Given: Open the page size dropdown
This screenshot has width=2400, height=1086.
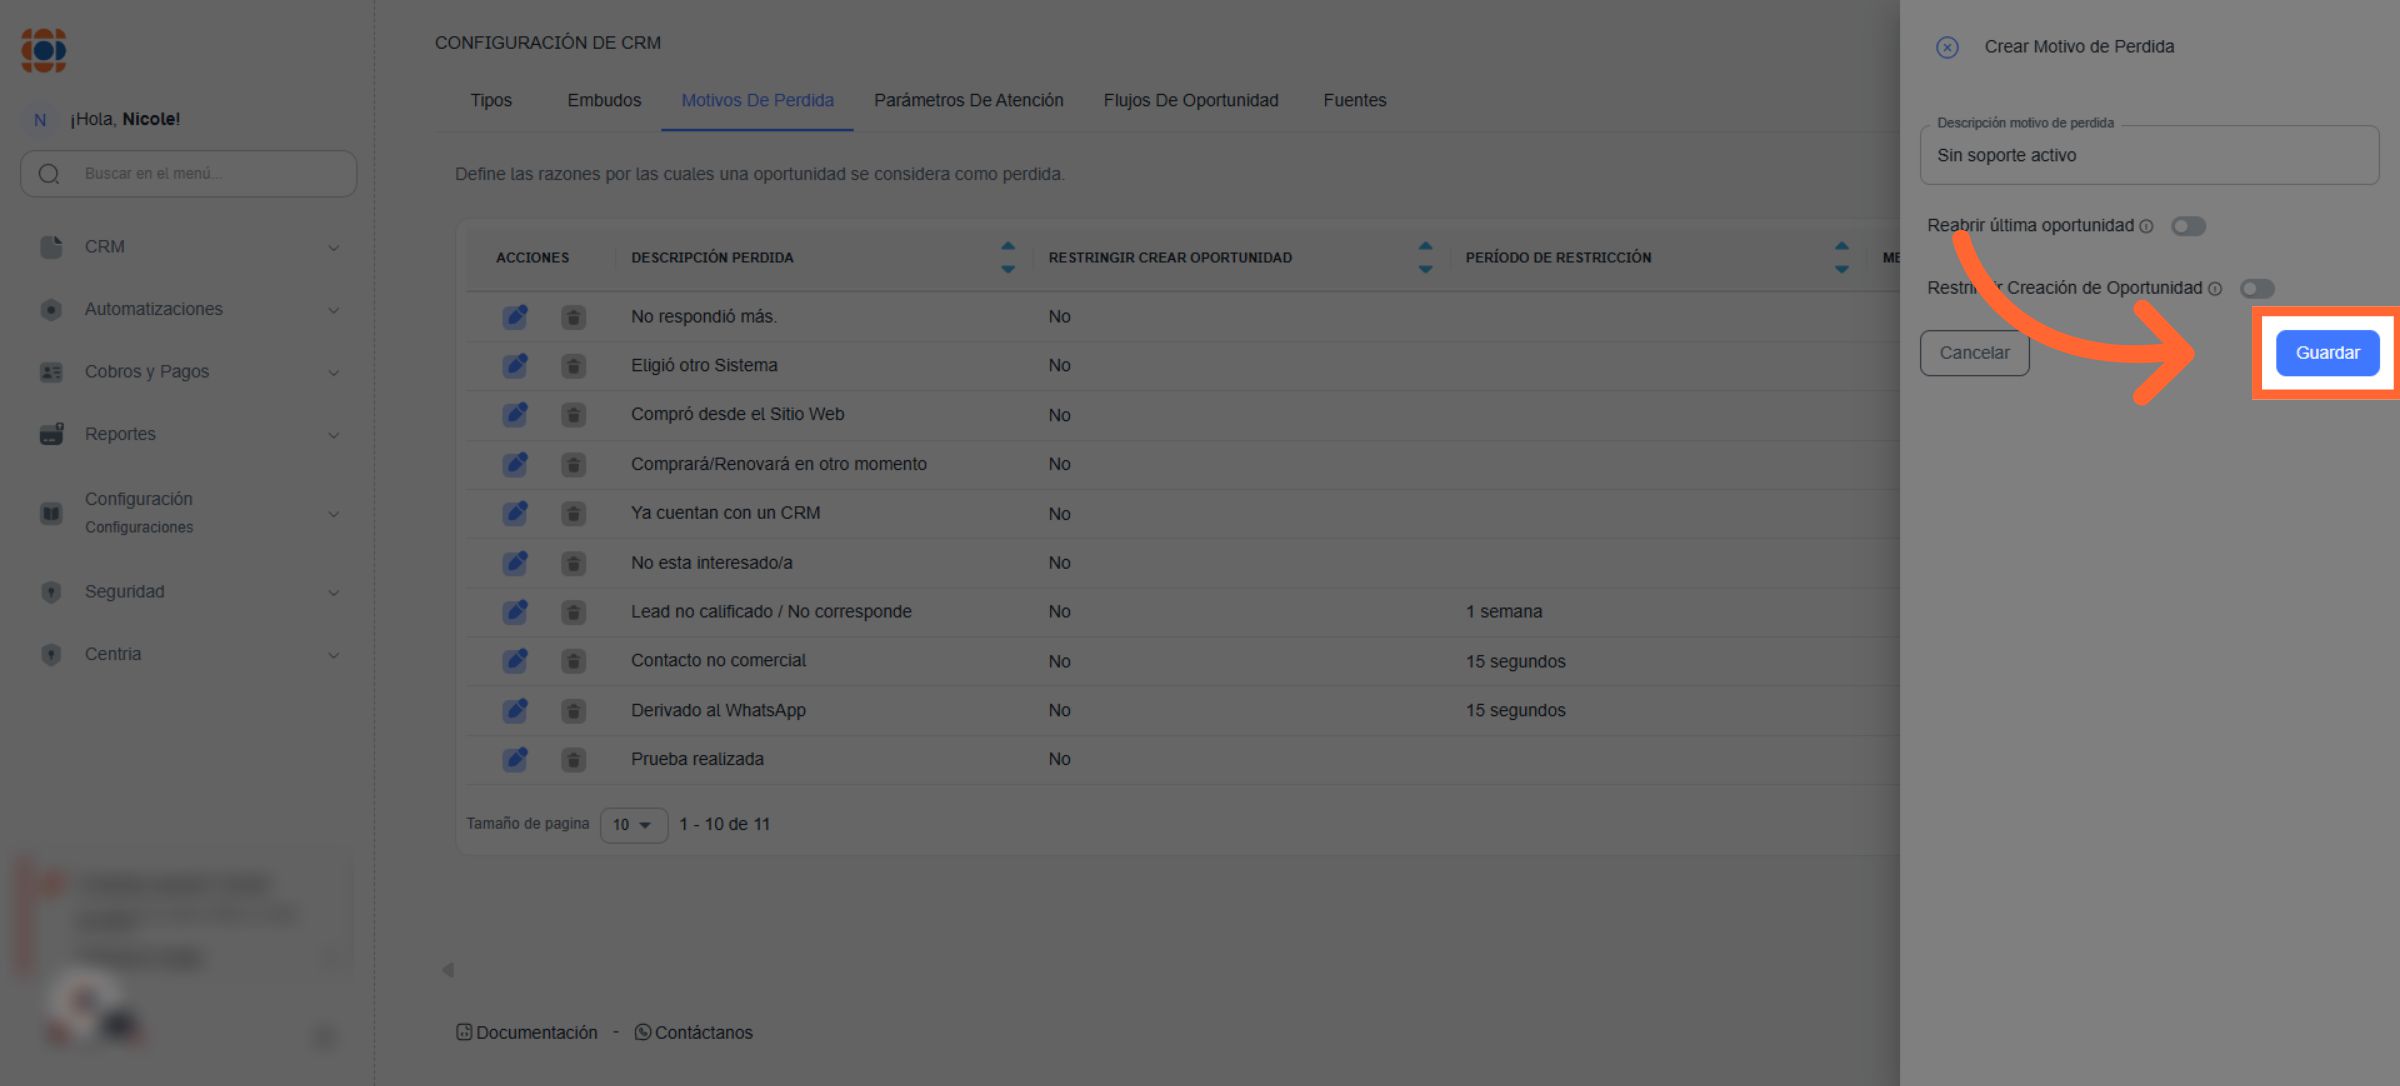Looking at the screenshot, I should [633, 825].
